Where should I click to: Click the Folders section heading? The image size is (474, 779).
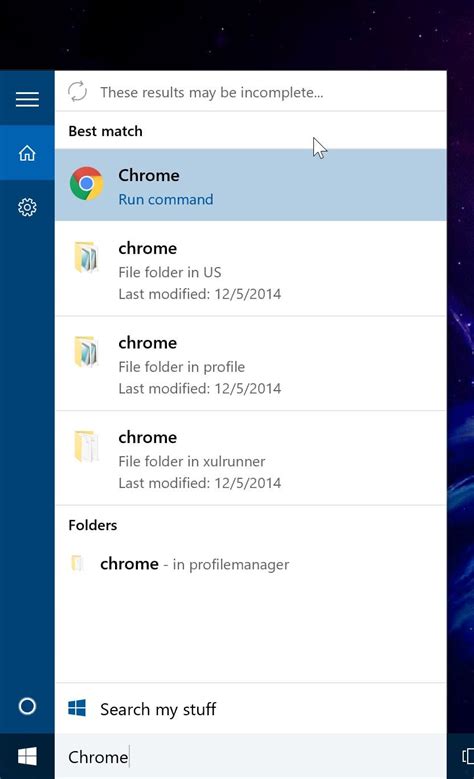coord(93,525)
